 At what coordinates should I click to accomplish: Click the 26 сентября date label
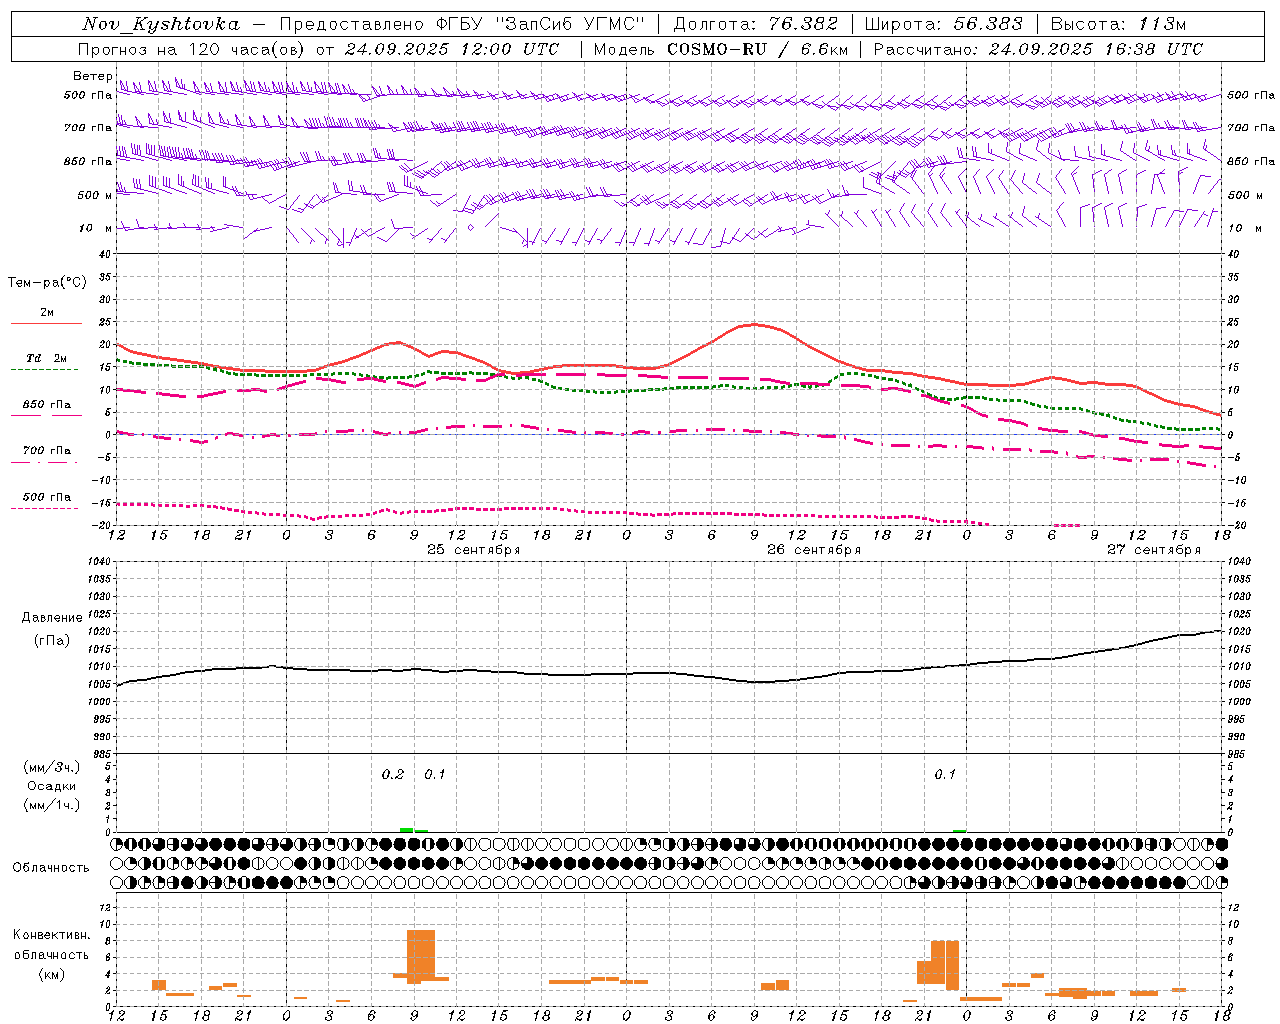pyautogui.click(x=813, y=550)
